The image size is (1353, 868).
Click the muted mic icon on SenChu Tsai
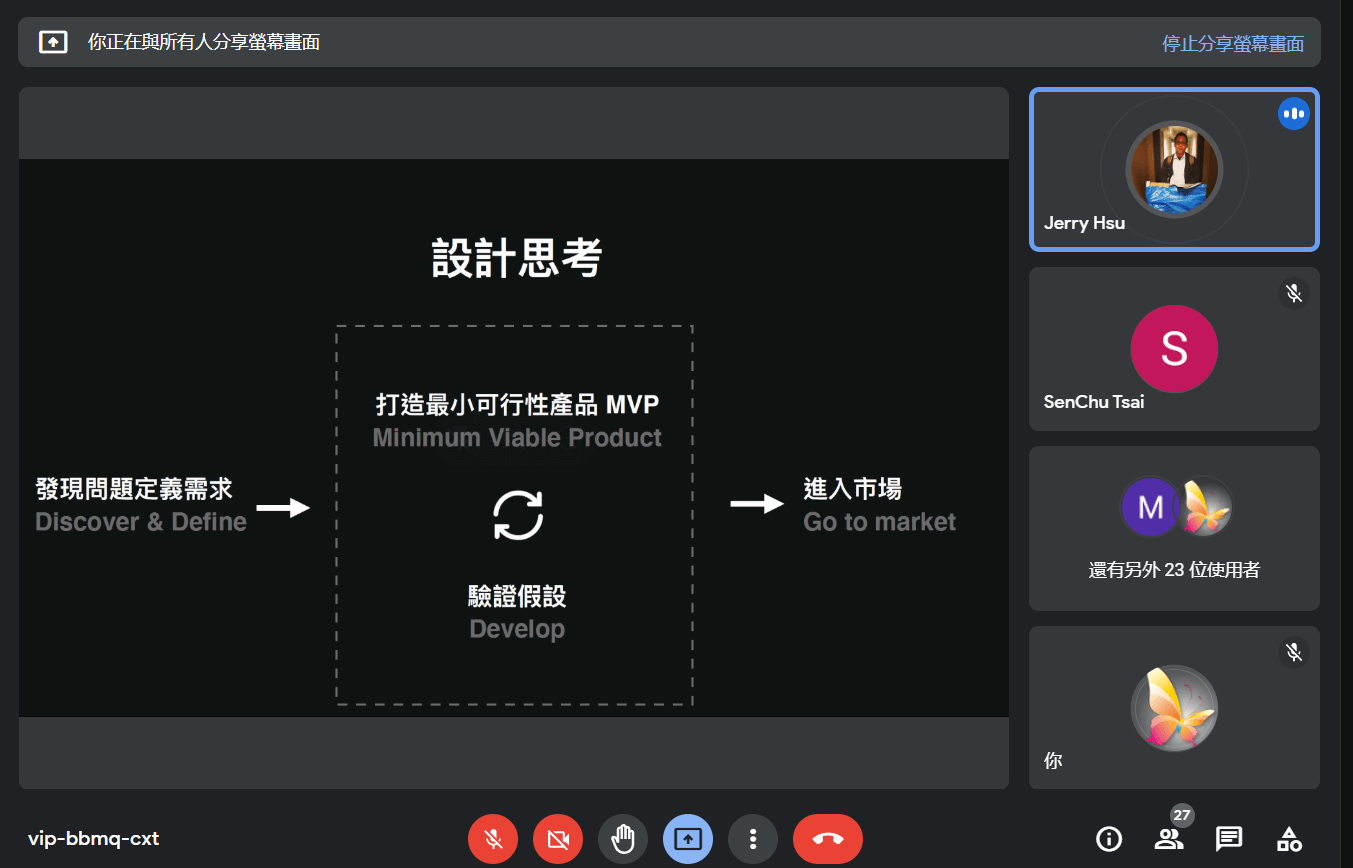(x=1293, y=293)
